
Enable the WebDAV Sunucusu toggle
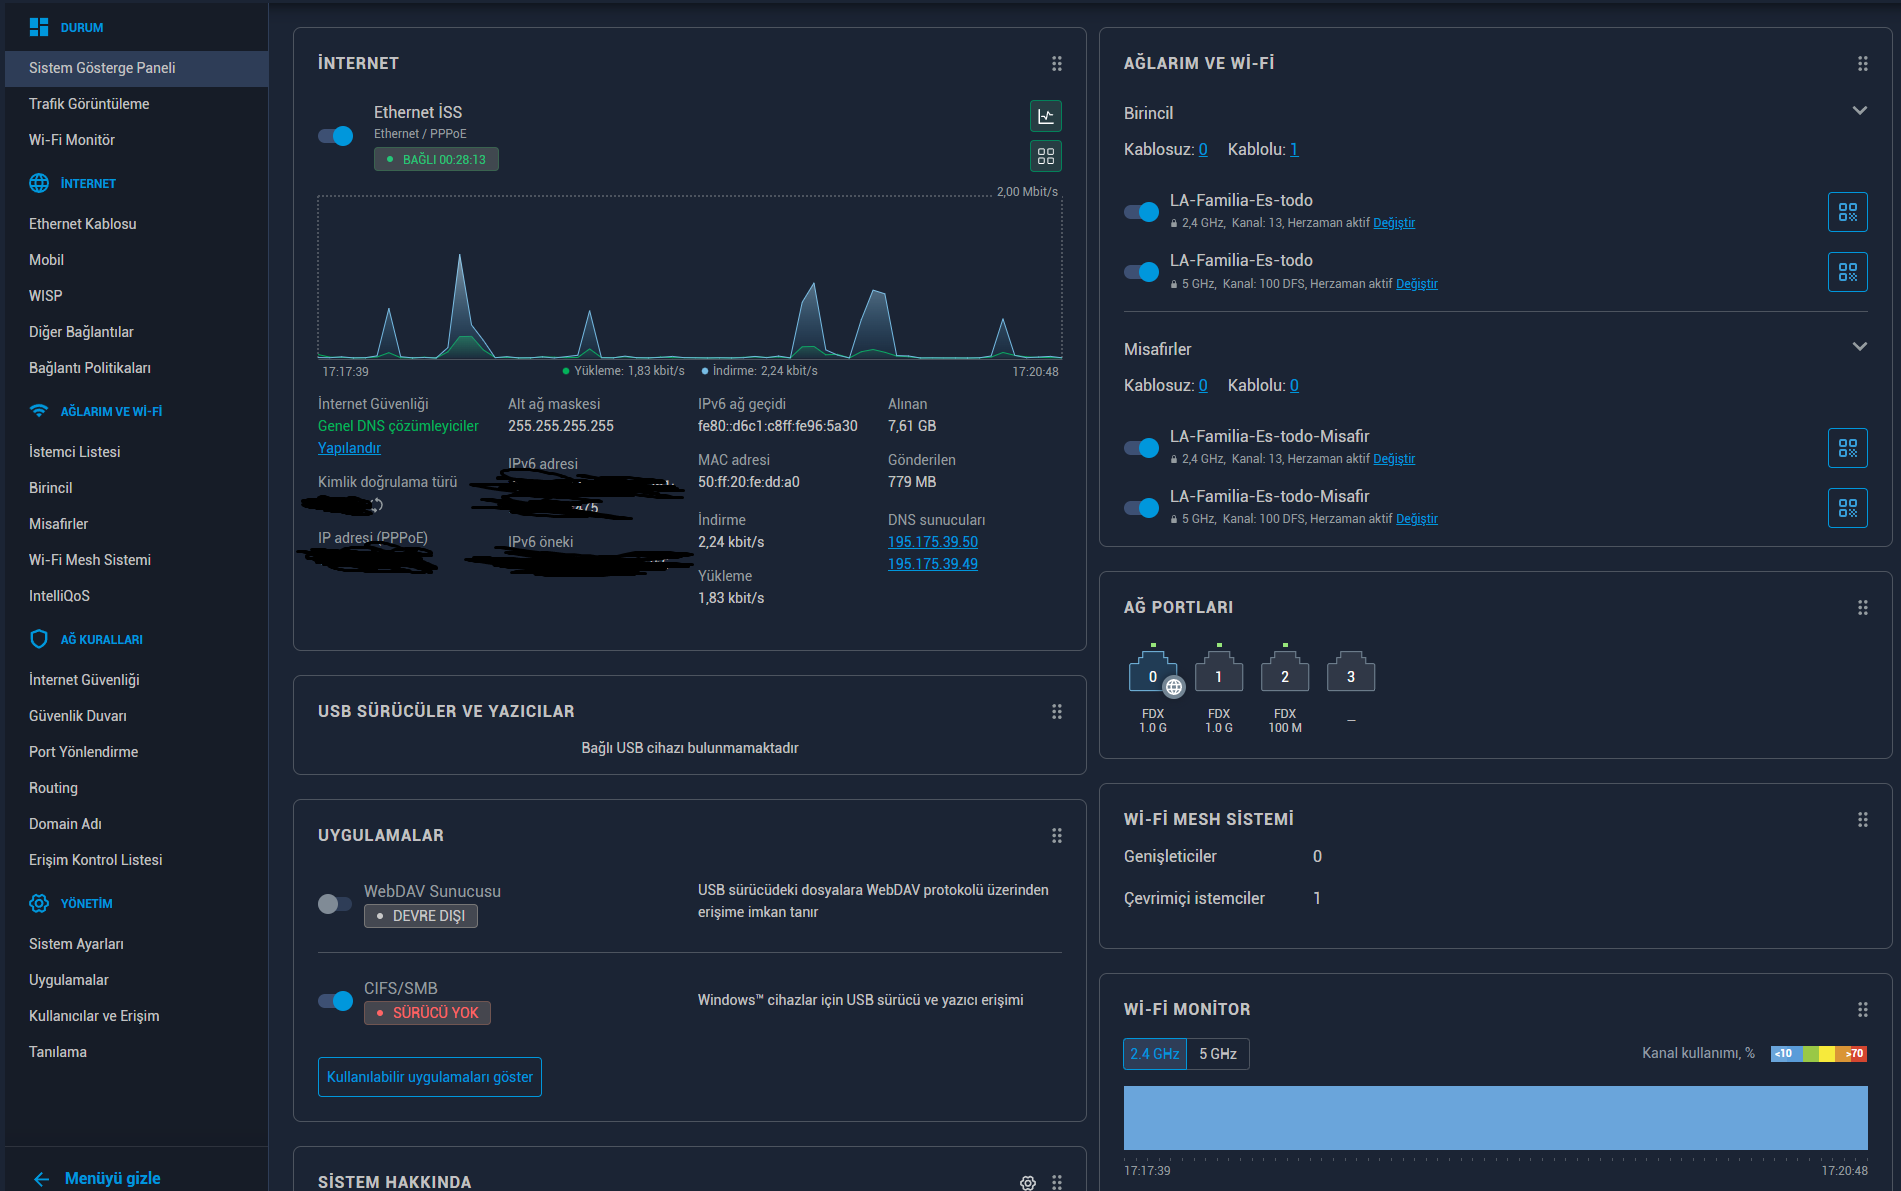pyautogui.click(x=335, y=904)
